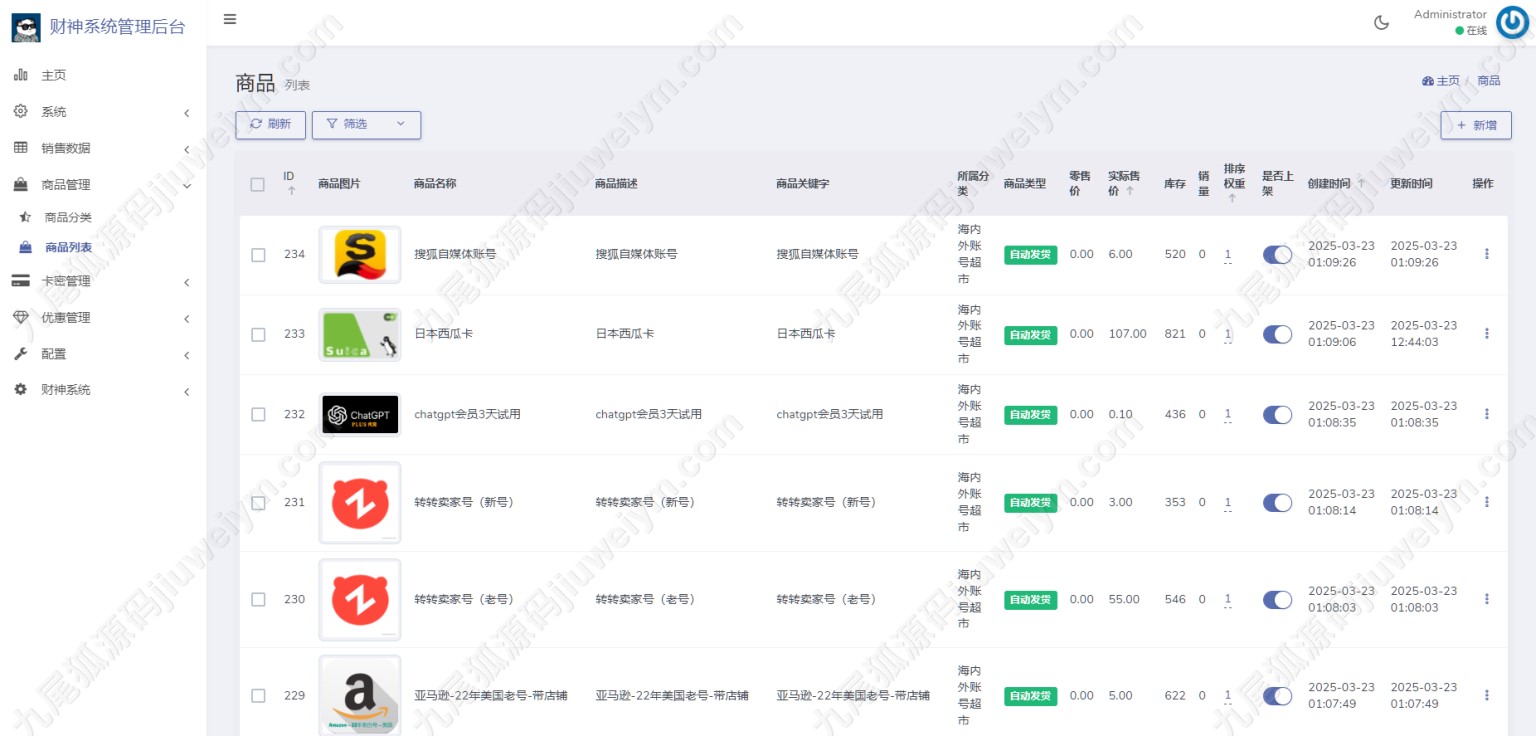Click the 刷新 refresh button
Screen dimensions: 1536x736
[270, 124]
